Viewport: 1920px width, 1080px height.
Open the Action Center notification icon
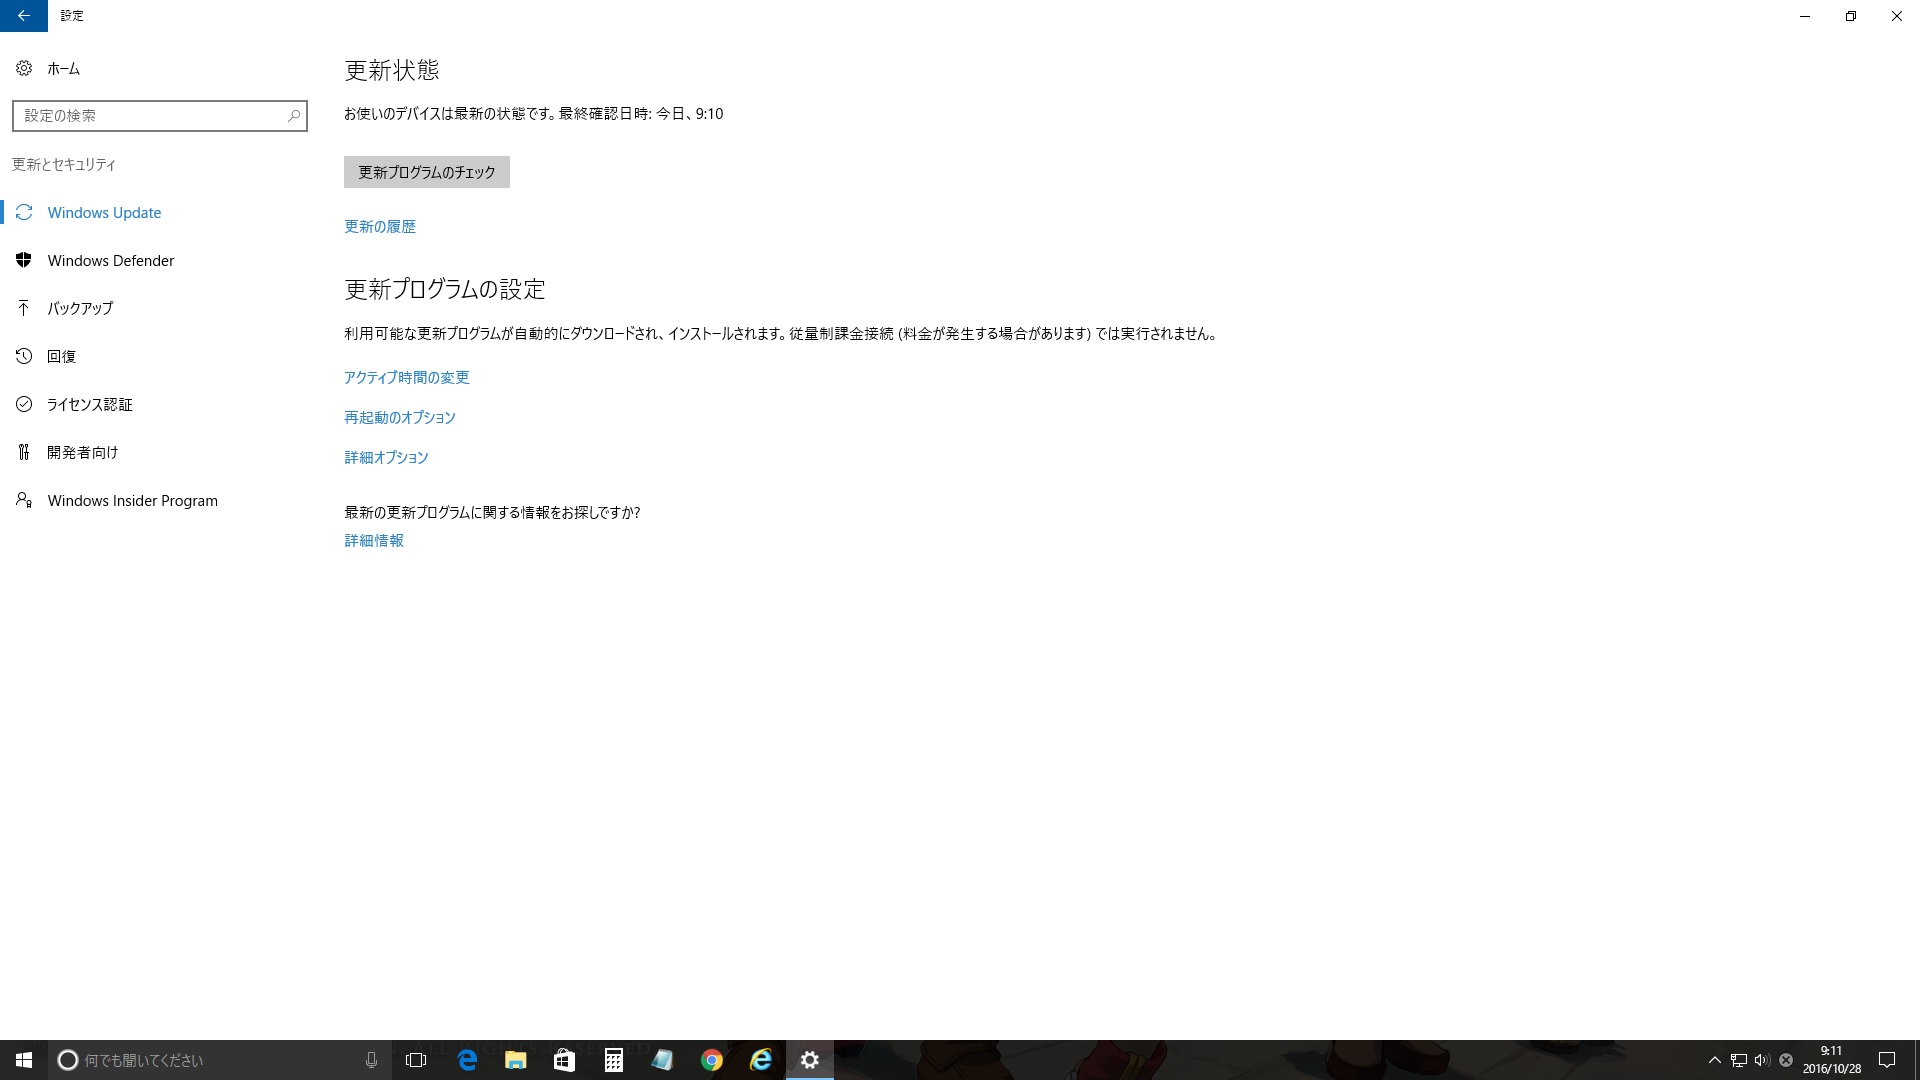[x=1887, y=1060]
